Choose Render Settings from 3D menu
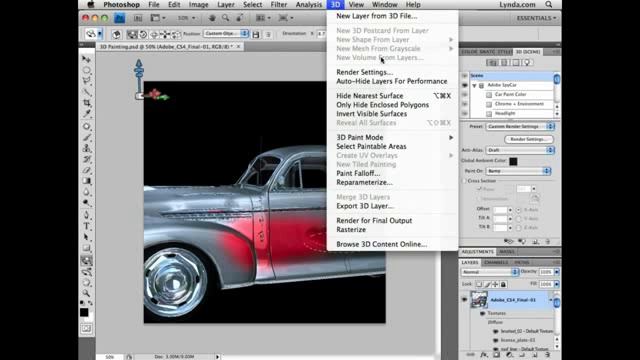Screen dimensions: 640x360 (x=364, y=72)
